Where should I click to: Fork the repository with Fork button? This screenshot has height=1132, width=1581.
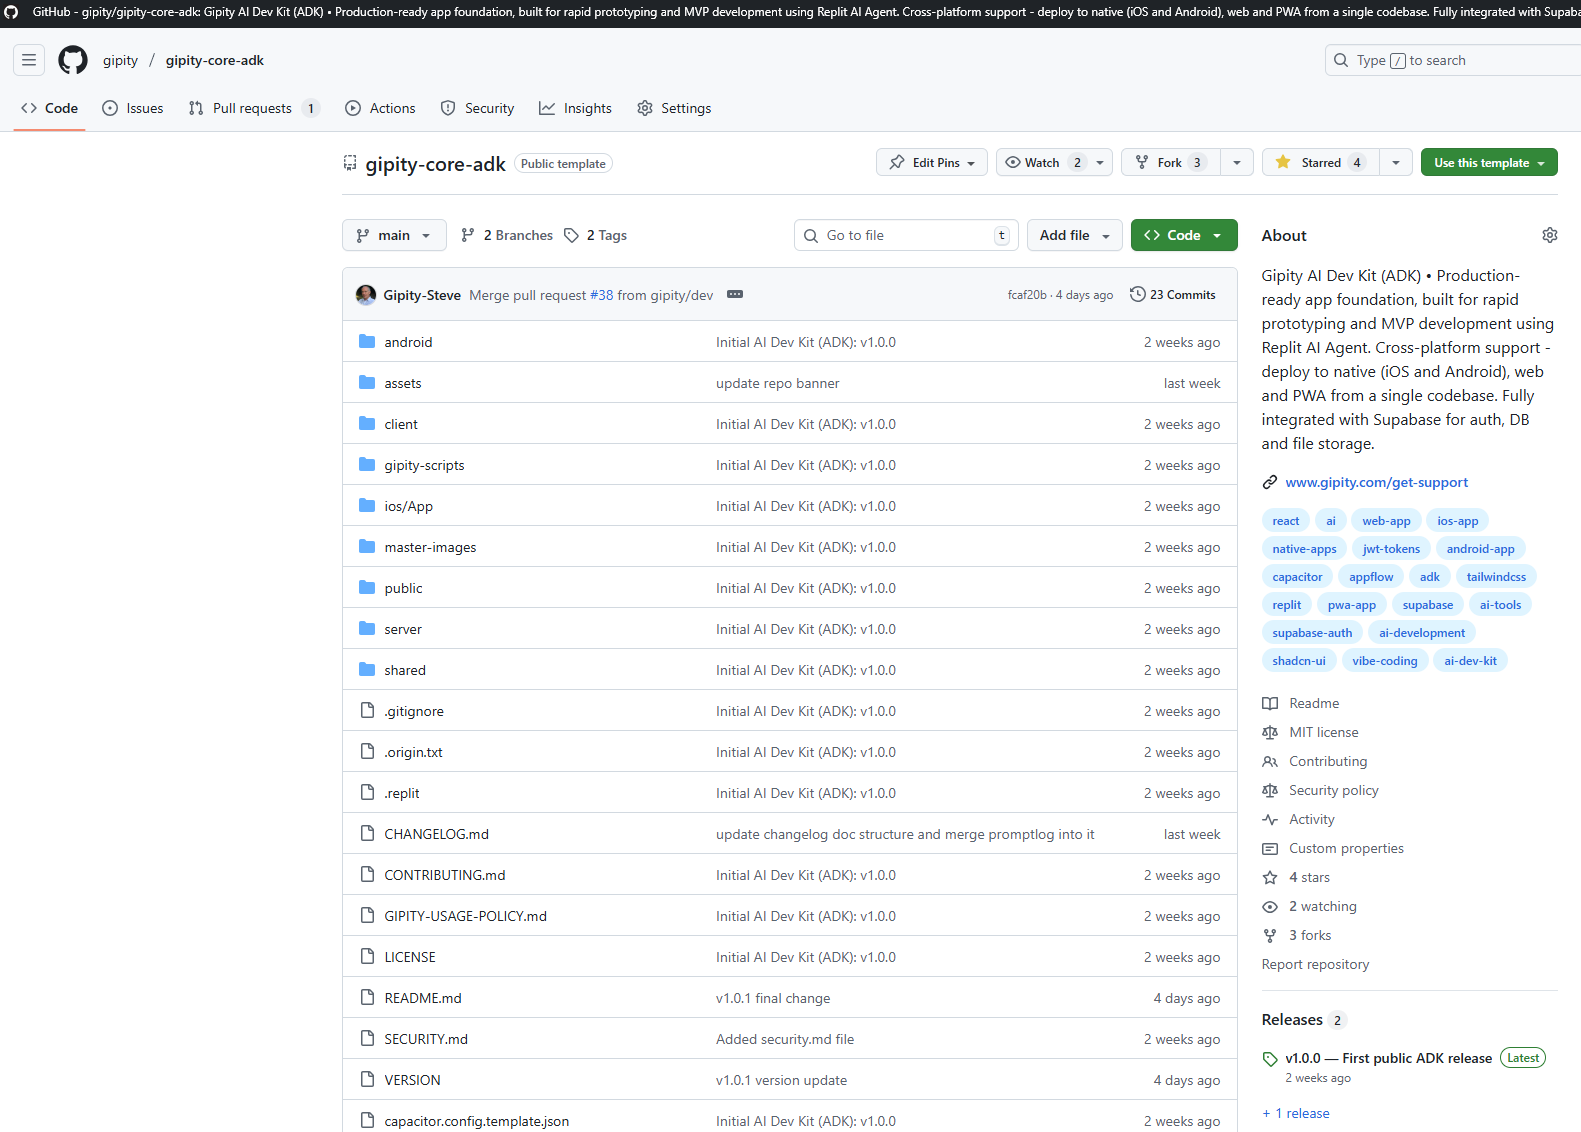point(1171,162)
